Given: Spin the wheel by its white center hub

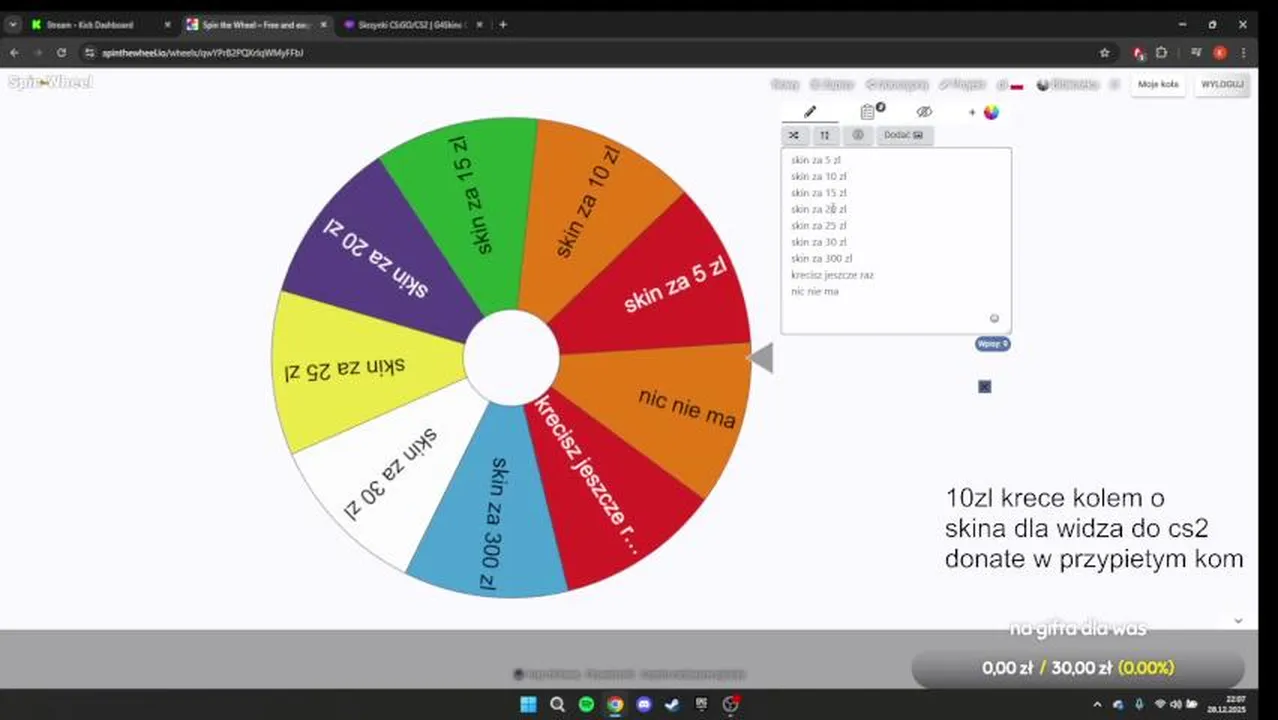Looking at the screenshot, I should [511, 357].
